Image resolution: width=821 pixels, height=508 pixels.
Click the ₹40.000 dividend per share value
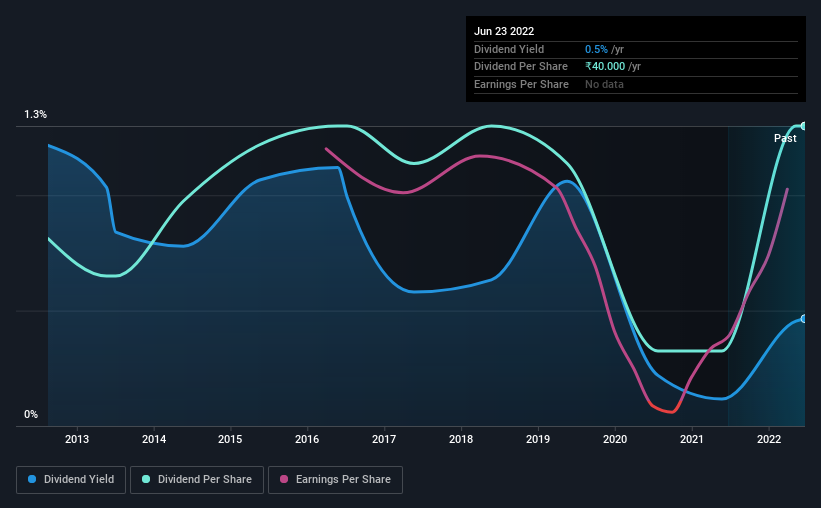click(x=605, y=67)
